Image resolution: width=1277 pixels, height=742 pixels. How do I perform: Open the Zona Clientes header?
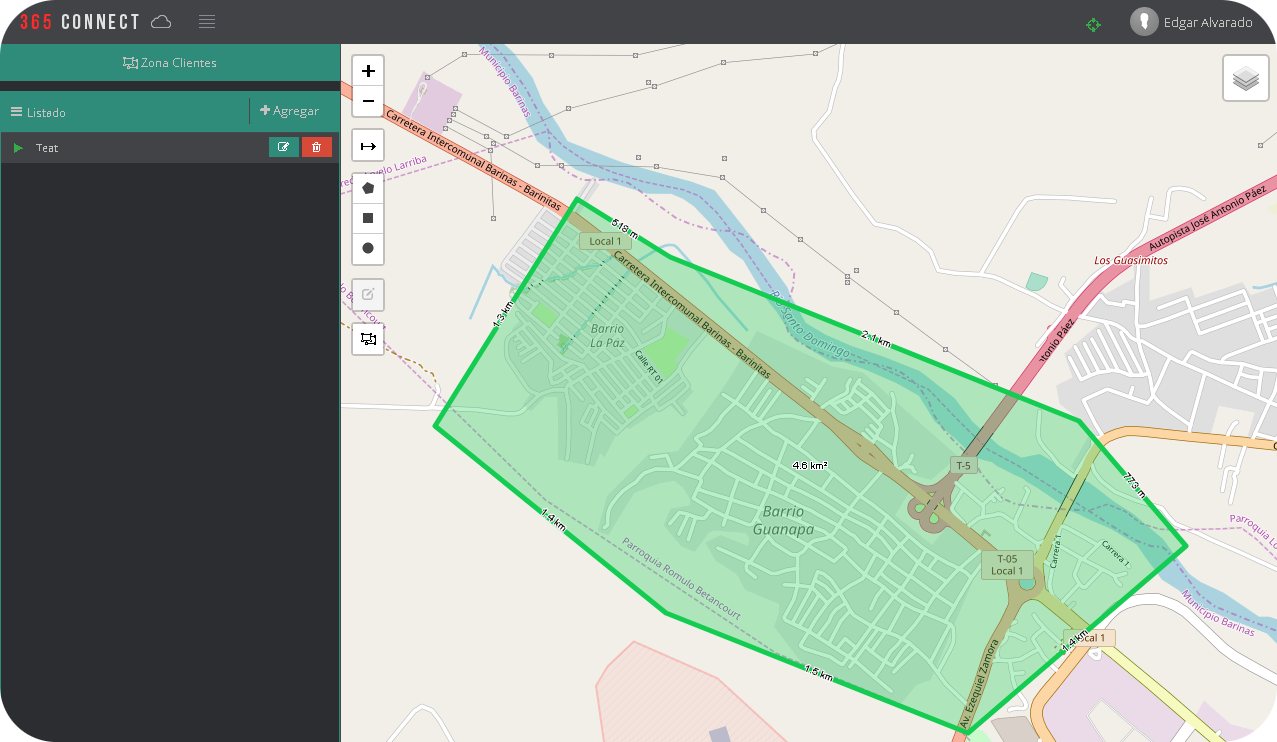coord(170,62)
